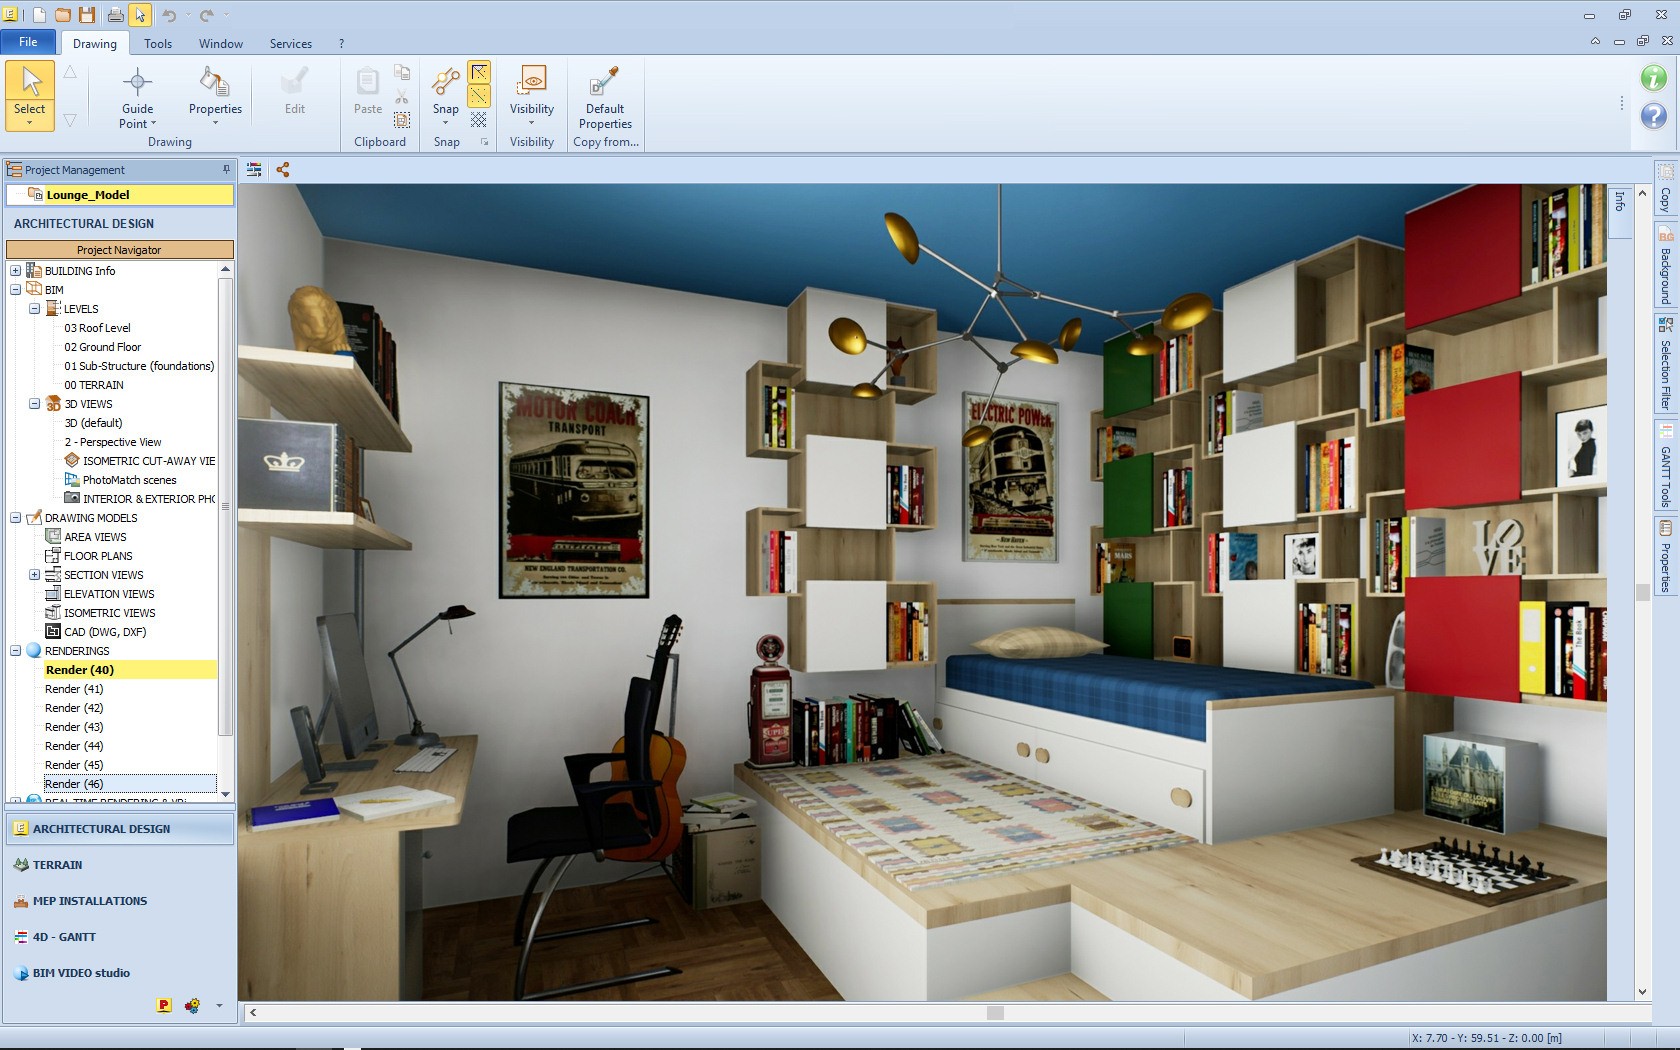Image resolution: width=1680 pixels, height=1050 pixels.
Task: Collapse the LEVELS tree node
Action: [35, 309]
